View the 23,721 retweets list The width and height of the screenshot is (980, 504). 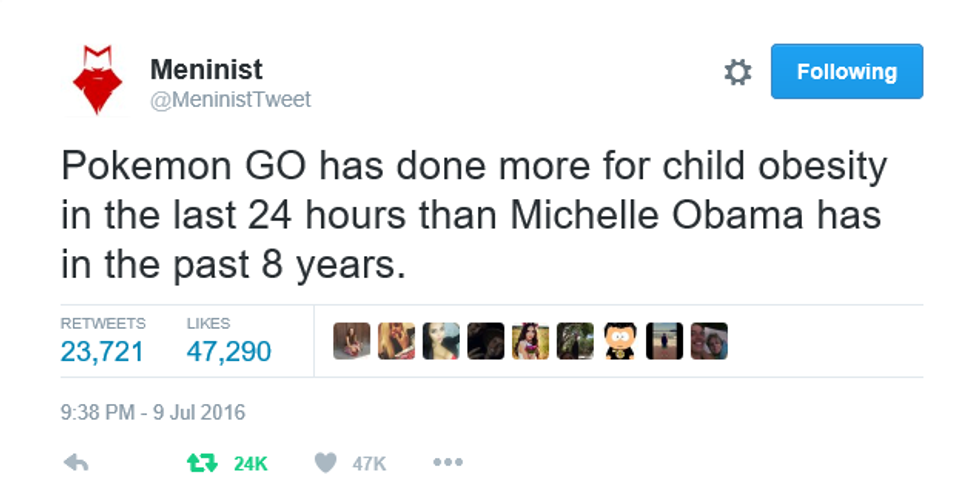coord(102,351)
